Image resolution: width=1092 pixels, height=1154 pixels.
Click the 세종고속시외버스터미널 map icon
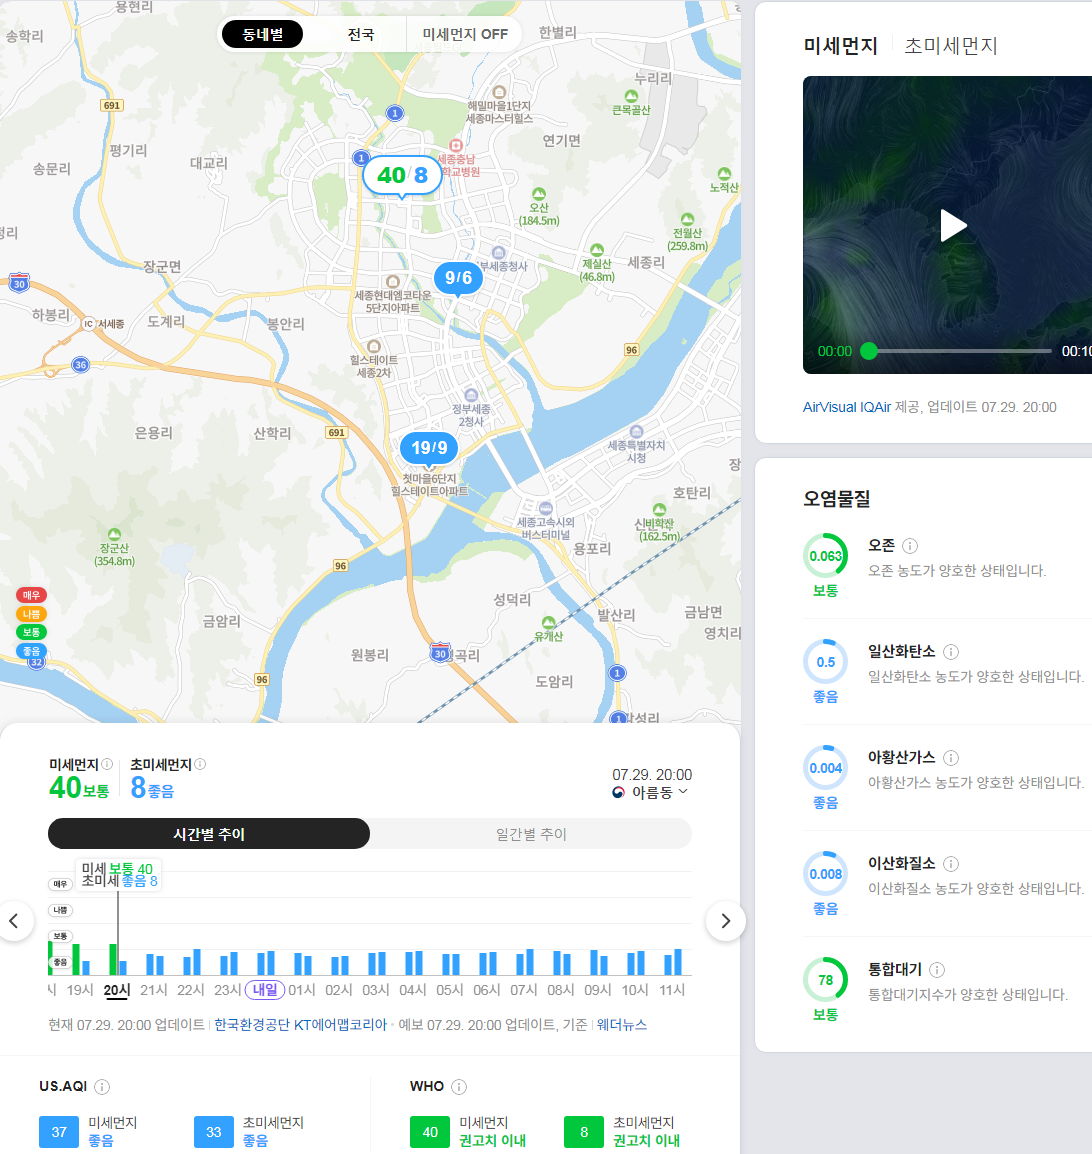(x=545, y=508)
